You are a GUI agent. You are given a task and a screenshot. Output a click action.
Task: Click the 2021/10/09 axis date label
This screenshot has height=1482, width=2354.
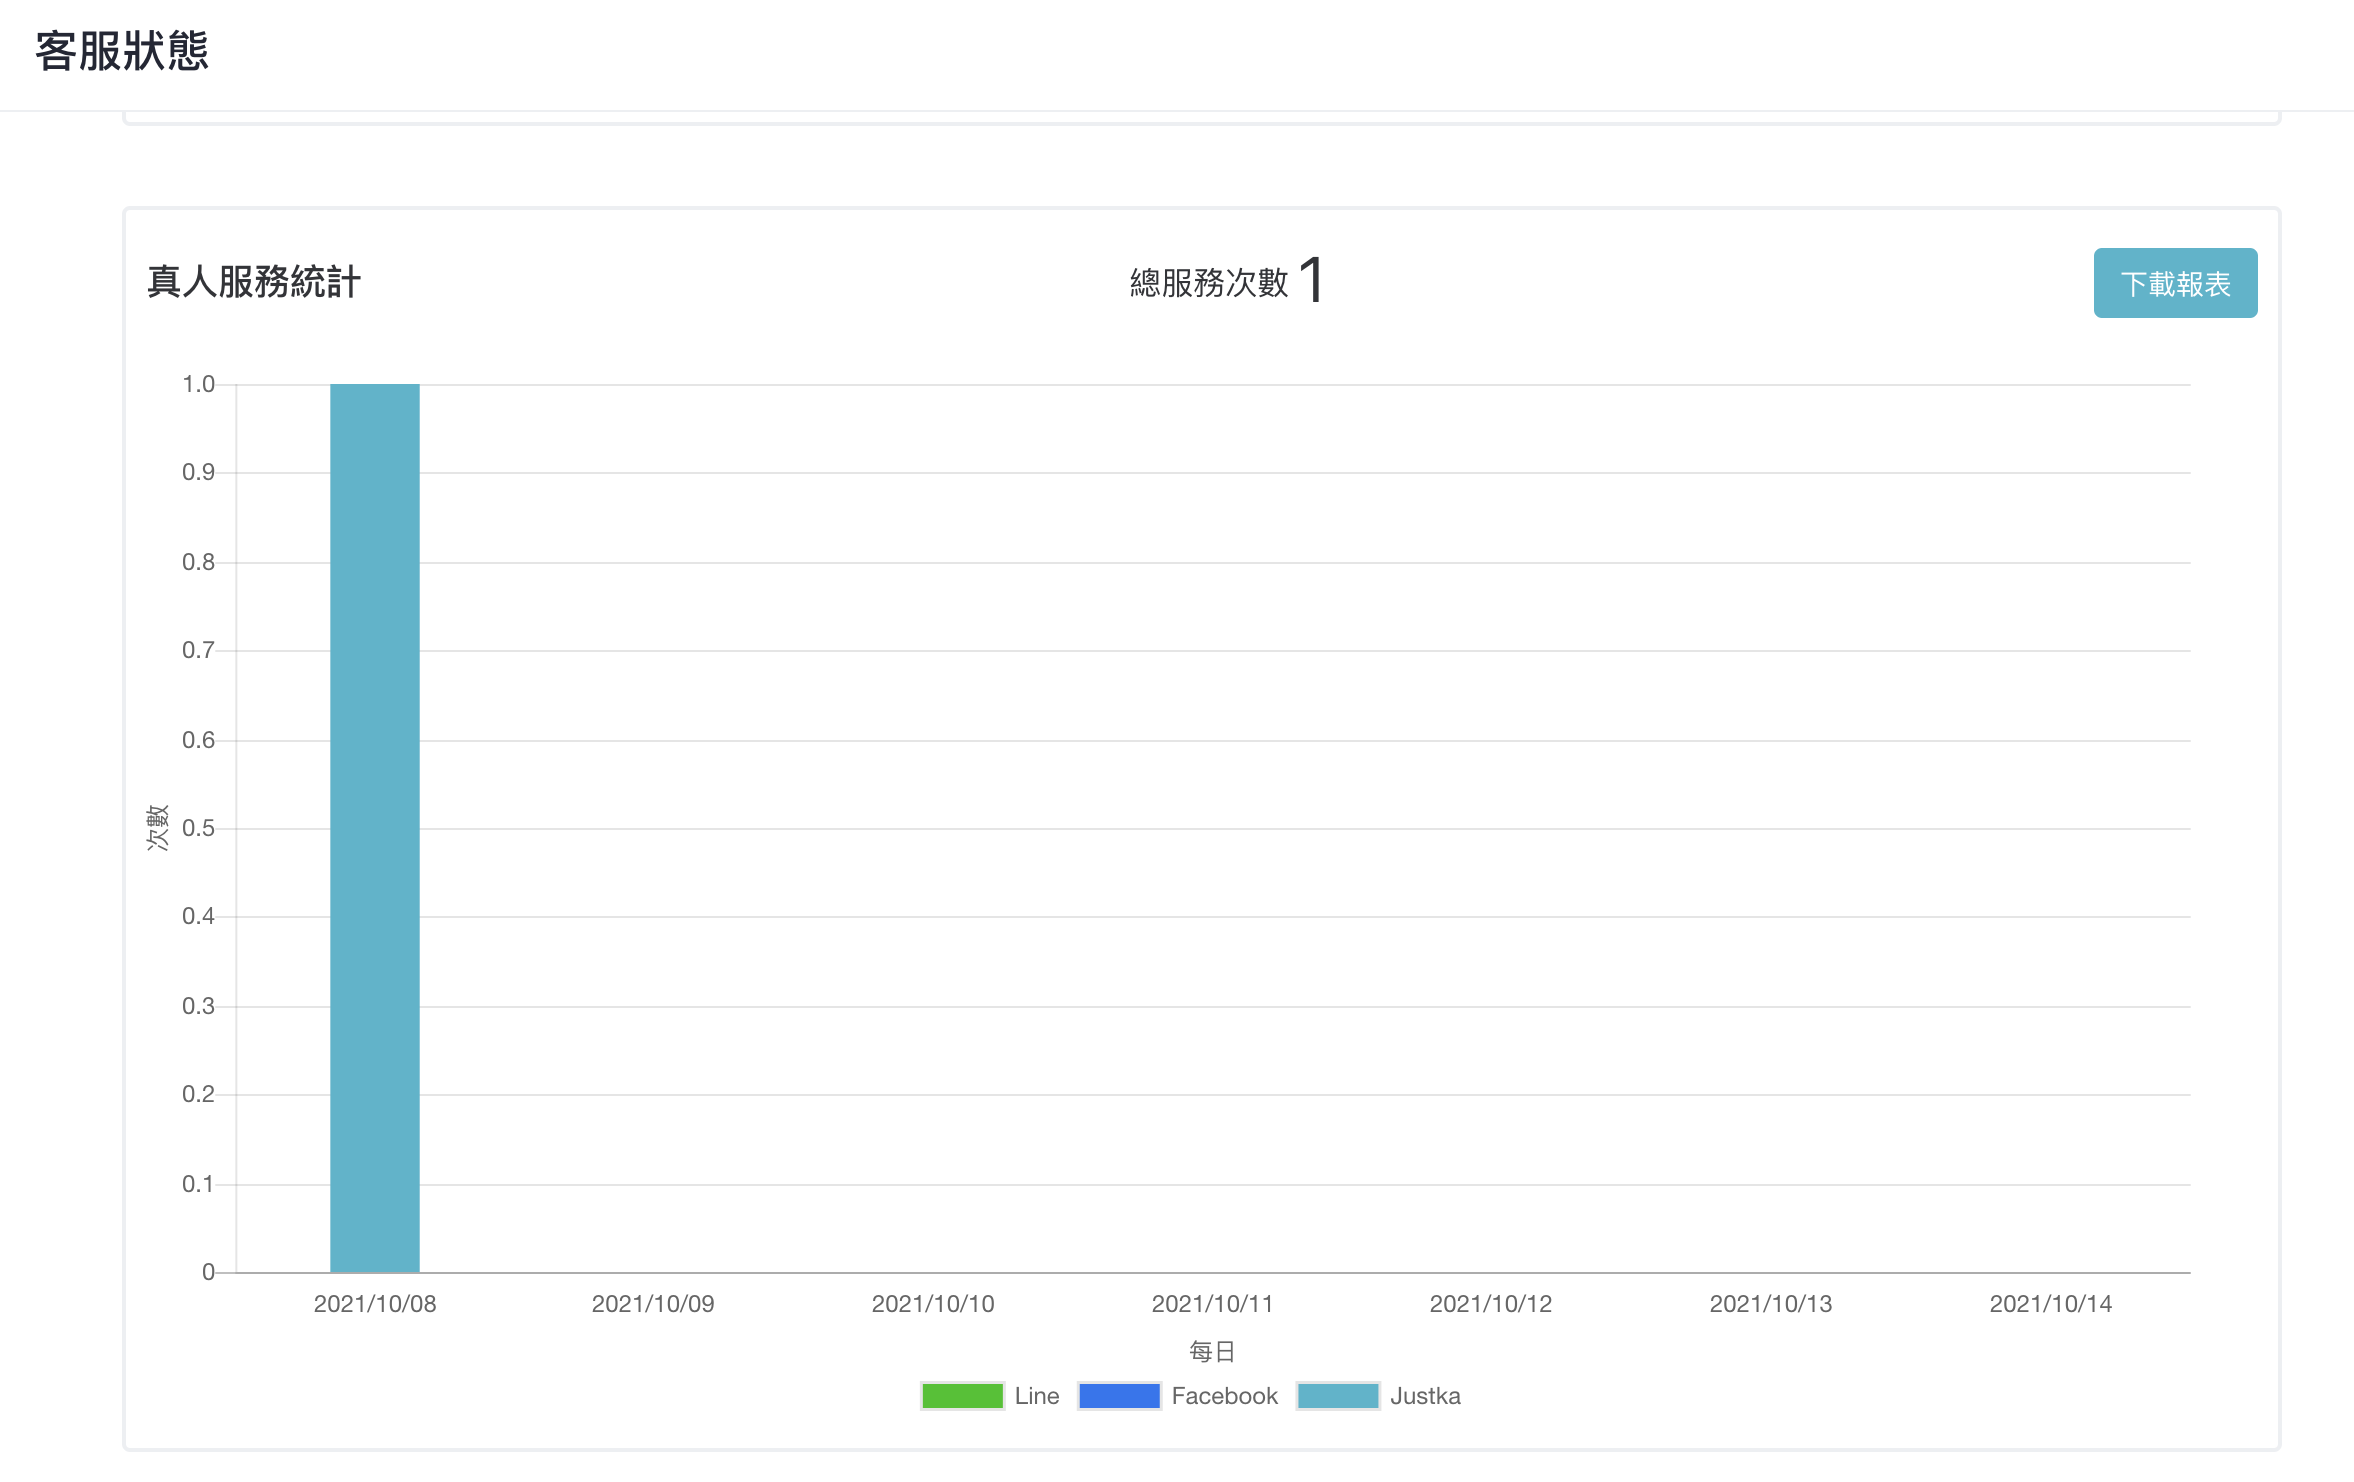653,1304
